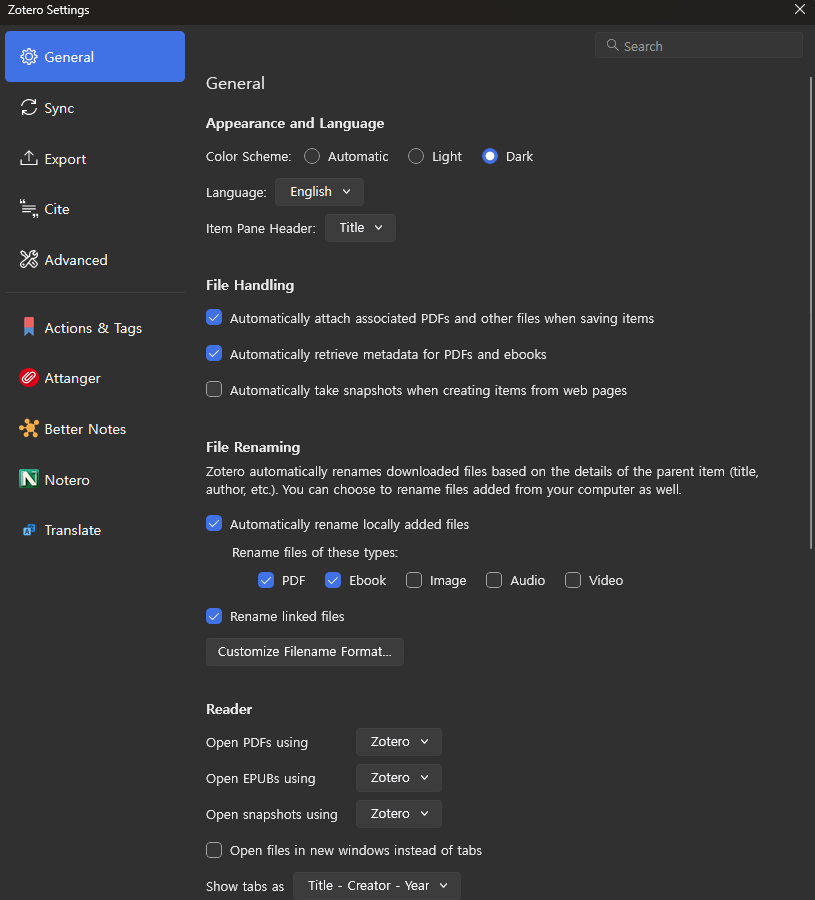Screen dimensions: 815x900
Task: Enable renaming of Image files
Action: [x=413, y=580]
